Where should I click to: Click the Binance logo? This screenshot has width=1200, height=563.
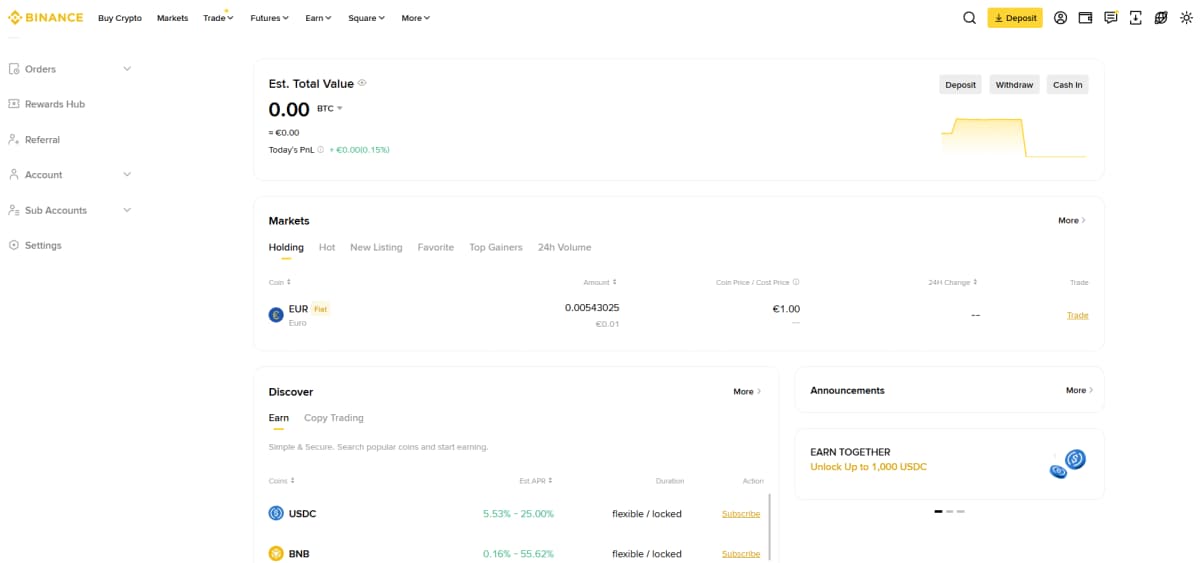[x=45, y=18]
